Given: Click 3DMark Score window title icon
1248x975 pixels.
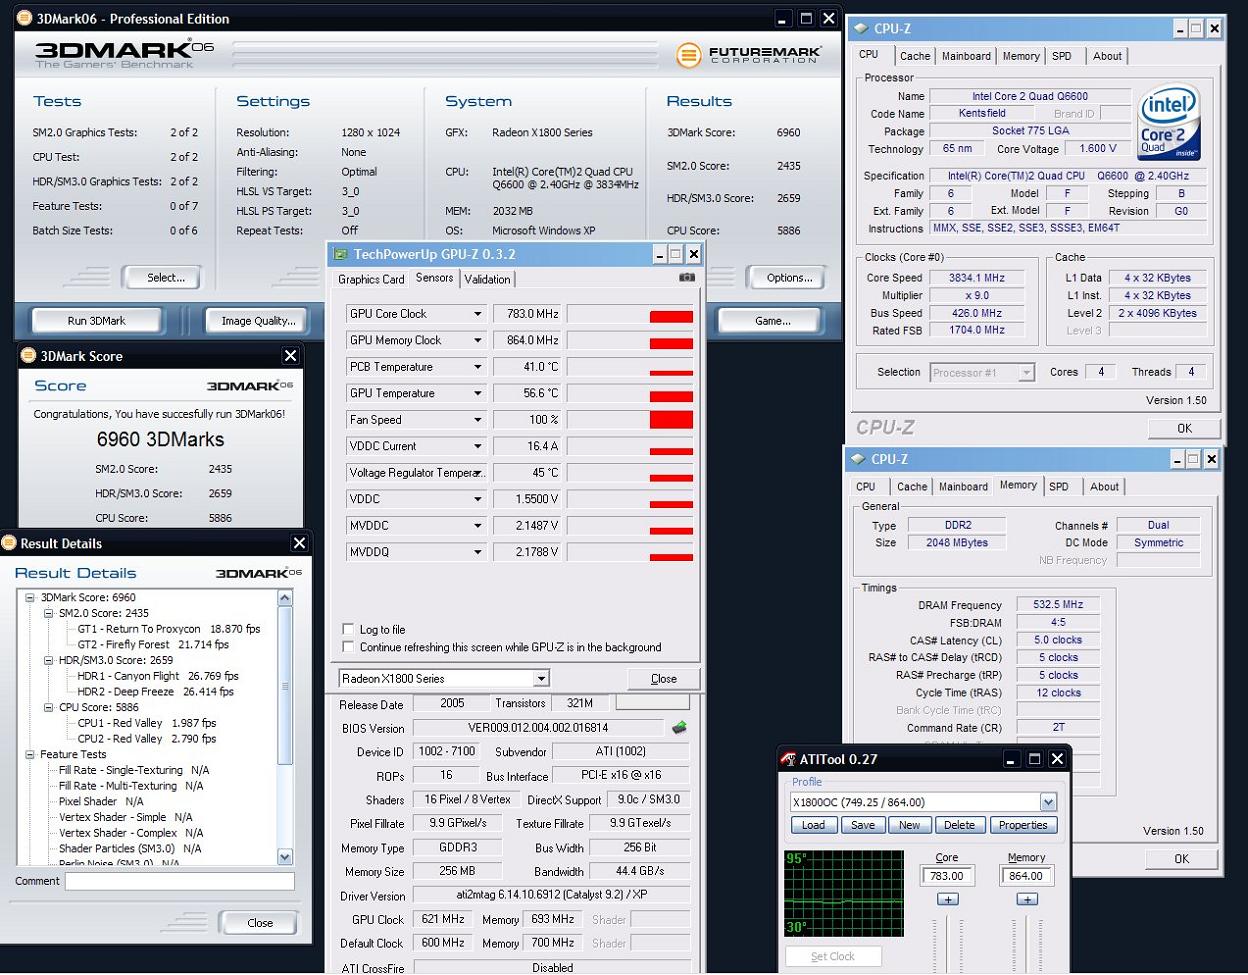Looking at the screenshot, I should pos(28,355).
